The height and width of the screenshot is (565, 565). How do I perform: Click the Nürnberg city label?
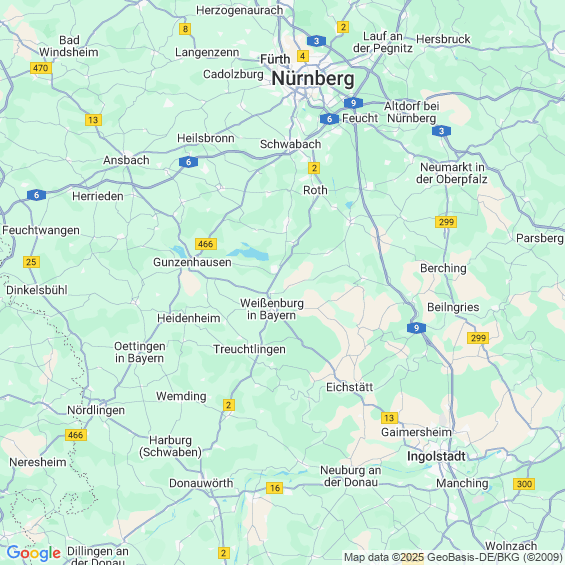[x=313, y=79]
